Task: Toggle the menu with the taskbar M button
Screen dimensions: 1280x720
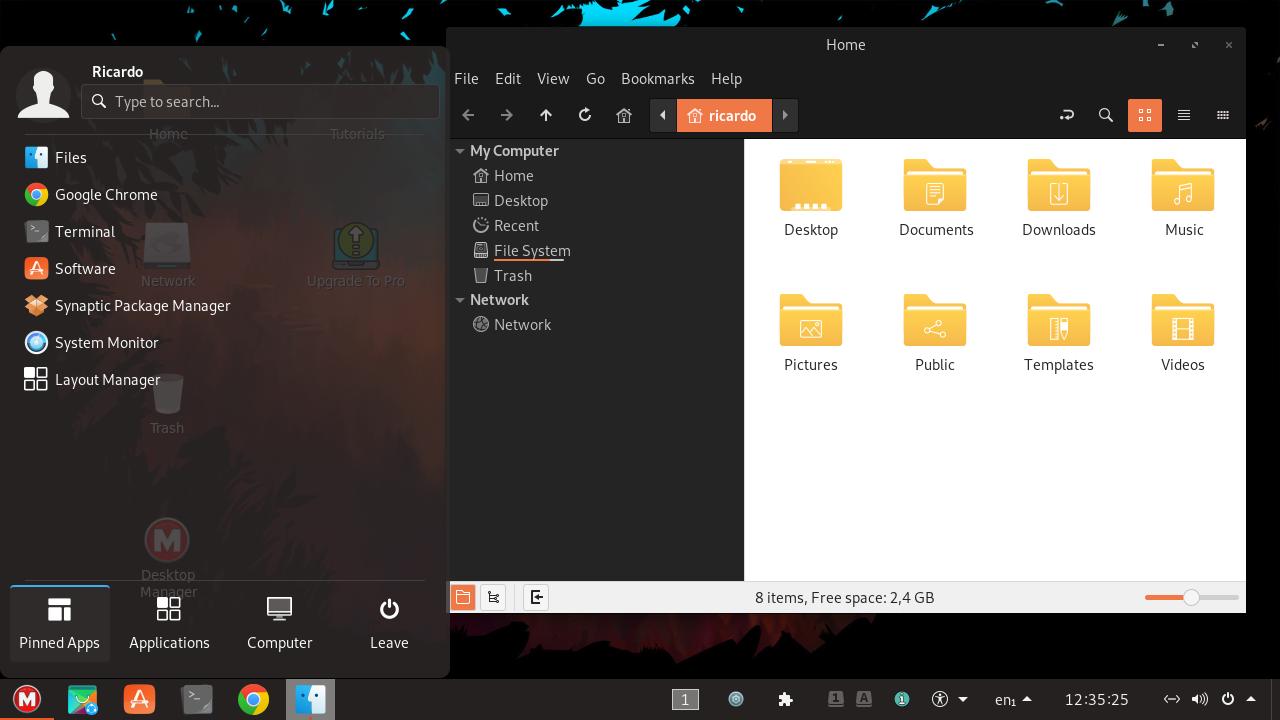Action: [27, 699]
